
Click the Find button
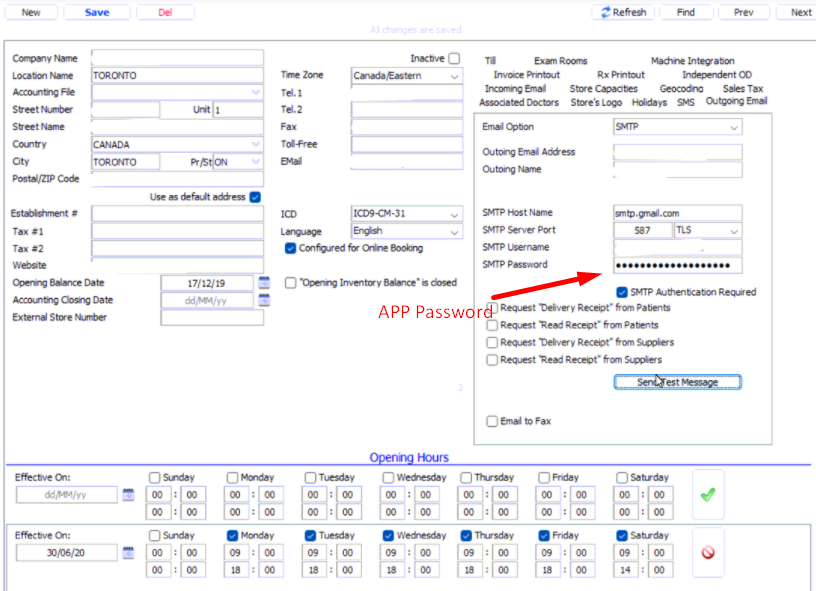pyautogui.click(x=686, y=12)
